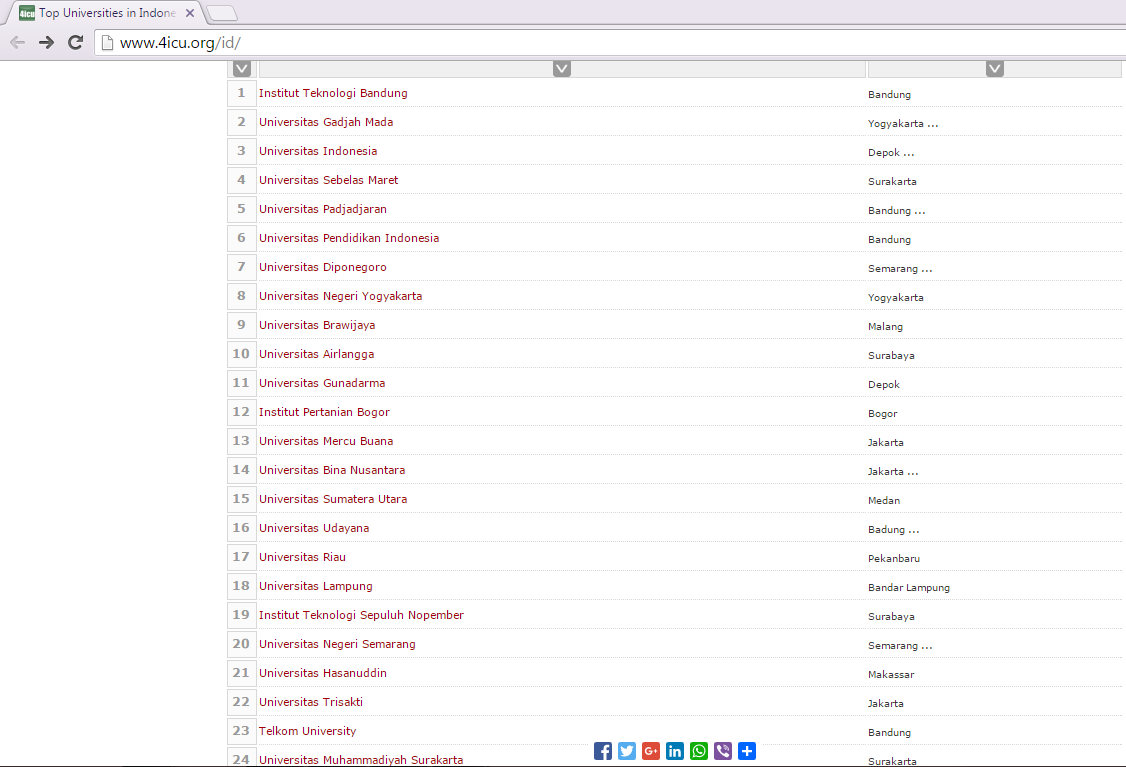1126x767 pixels.
Task: Click the browser back arrow
Action: 18,42
